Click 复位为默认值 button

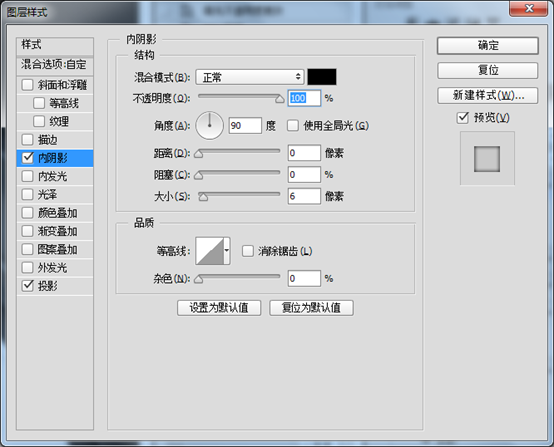311,308
